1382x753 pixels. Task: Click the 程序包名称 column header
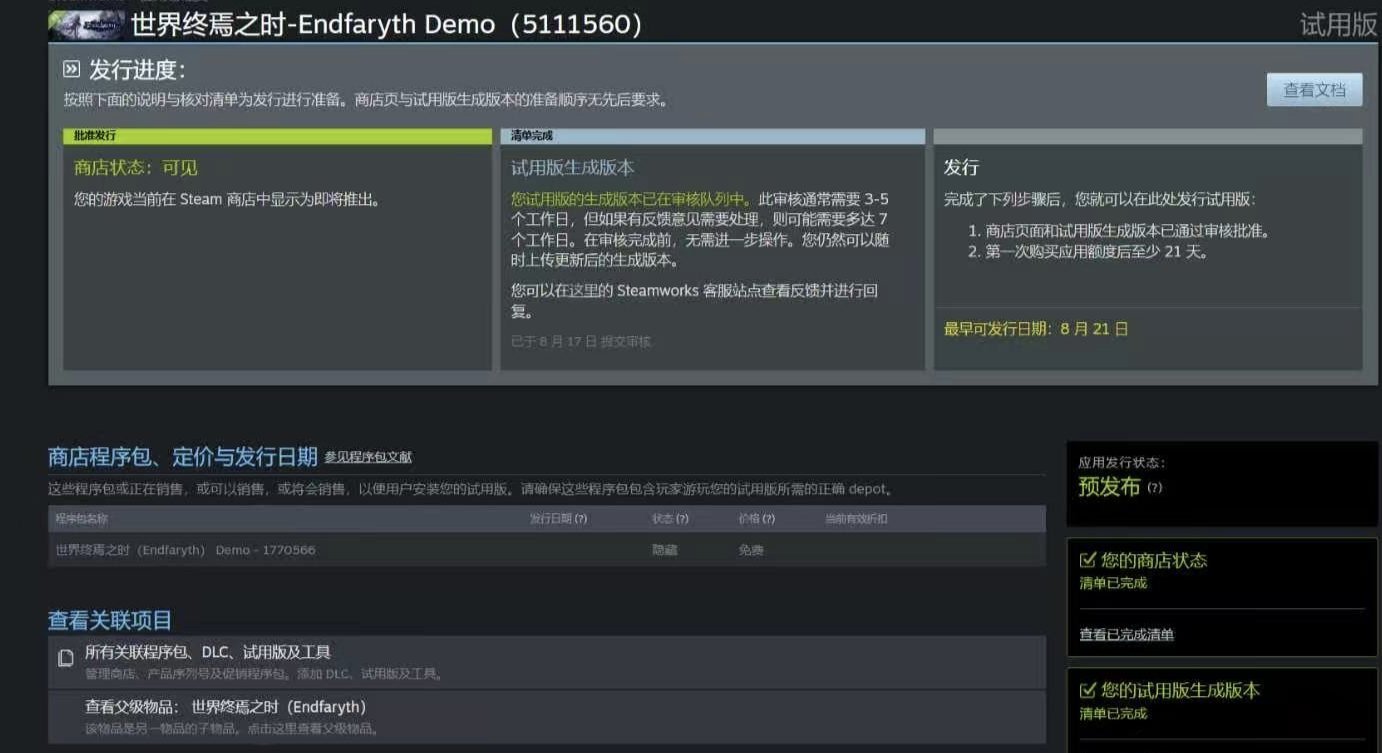pyautogui.click(x=82, y=519)
